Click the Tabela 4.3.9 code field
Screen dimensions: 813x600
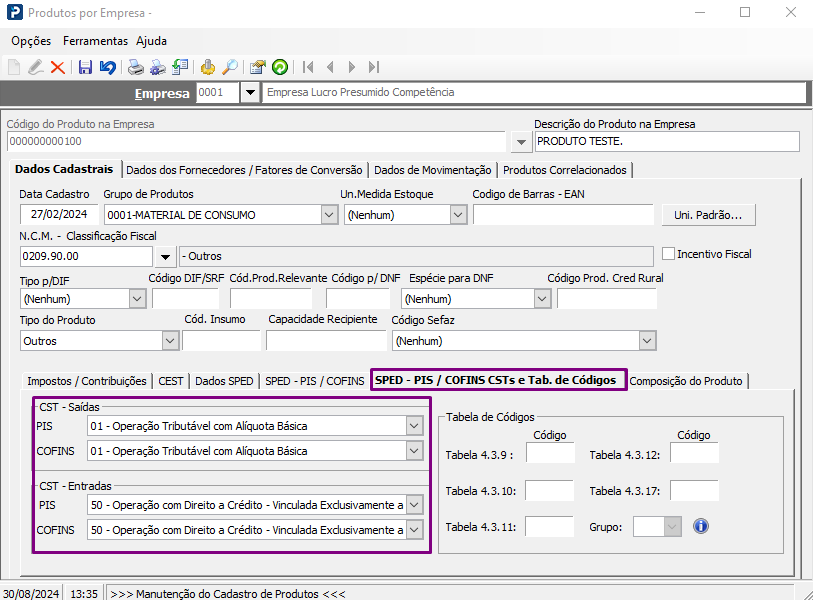(x=550, y=453)
